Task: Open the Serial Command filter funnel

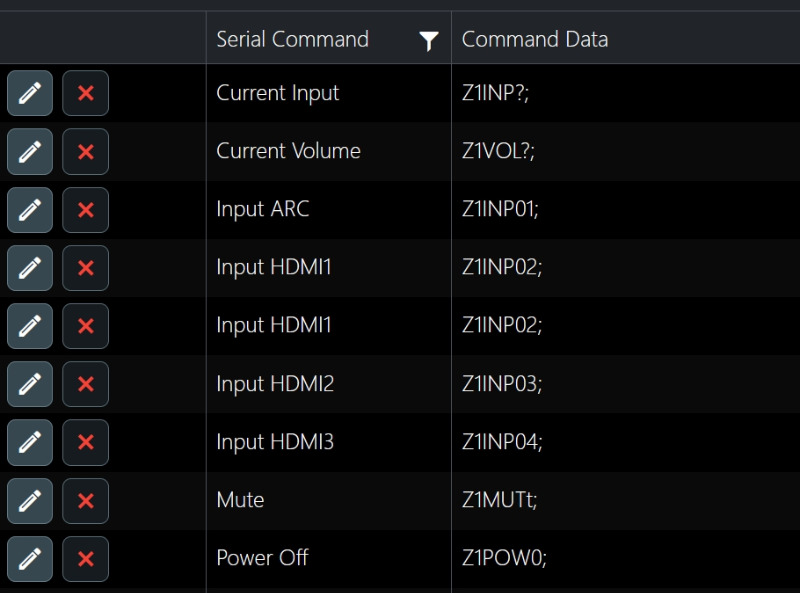Action: [429, 41]
